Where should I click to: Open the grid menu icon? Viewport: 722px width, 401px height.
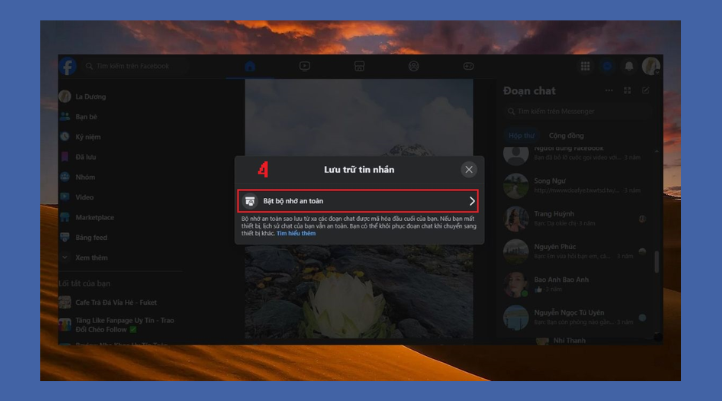pos(586,66)
